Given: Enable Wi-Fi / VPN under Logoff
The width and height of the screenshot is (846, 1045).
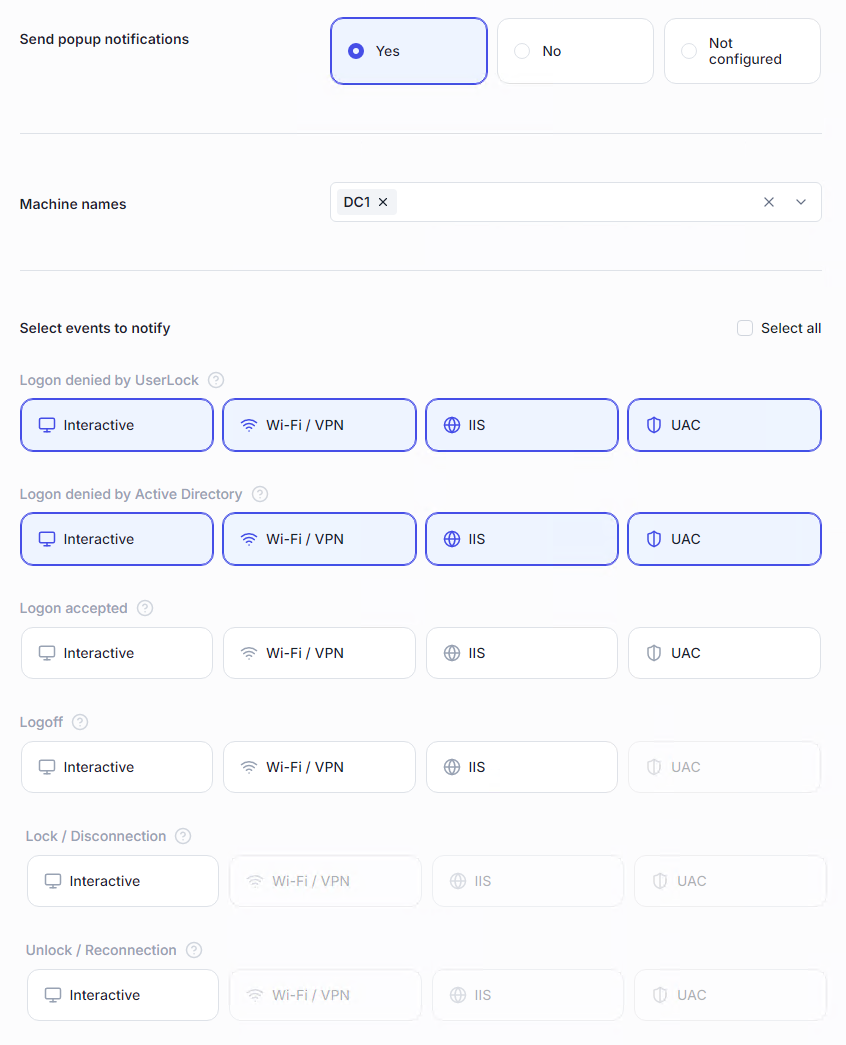Looking at the screenshot, I should click(319, 767).
